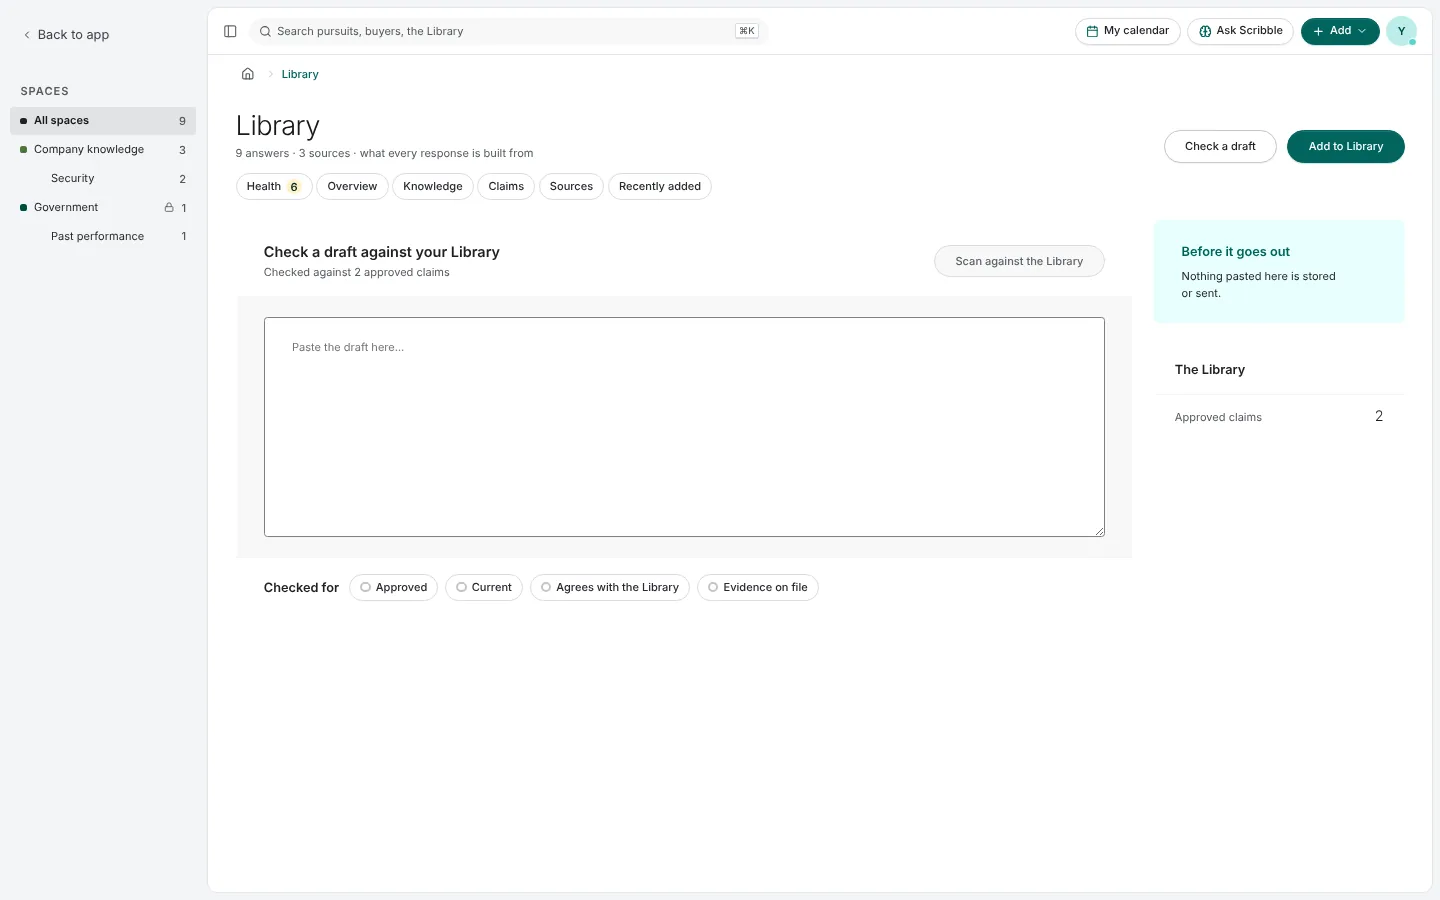Click the Add to Library button
Screen dimensions: 1440x900
tap(1346, 147)
